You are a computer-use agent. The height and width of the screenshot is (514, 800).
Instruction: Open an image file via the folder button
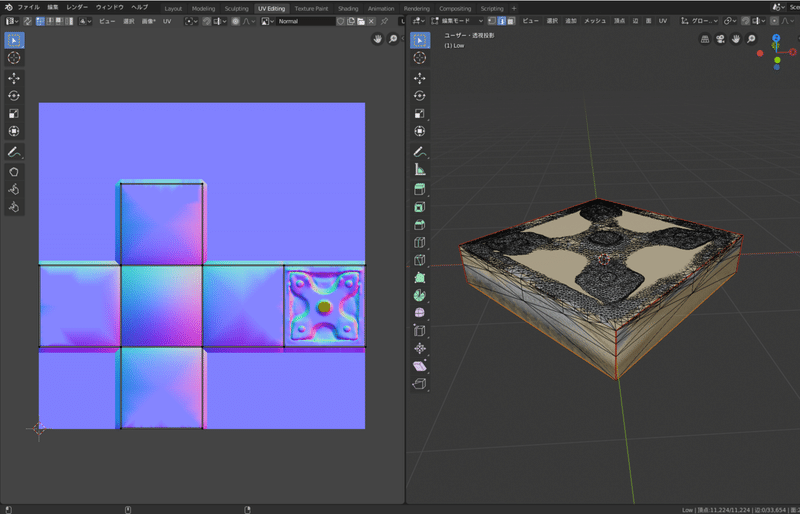coord(361,21)
